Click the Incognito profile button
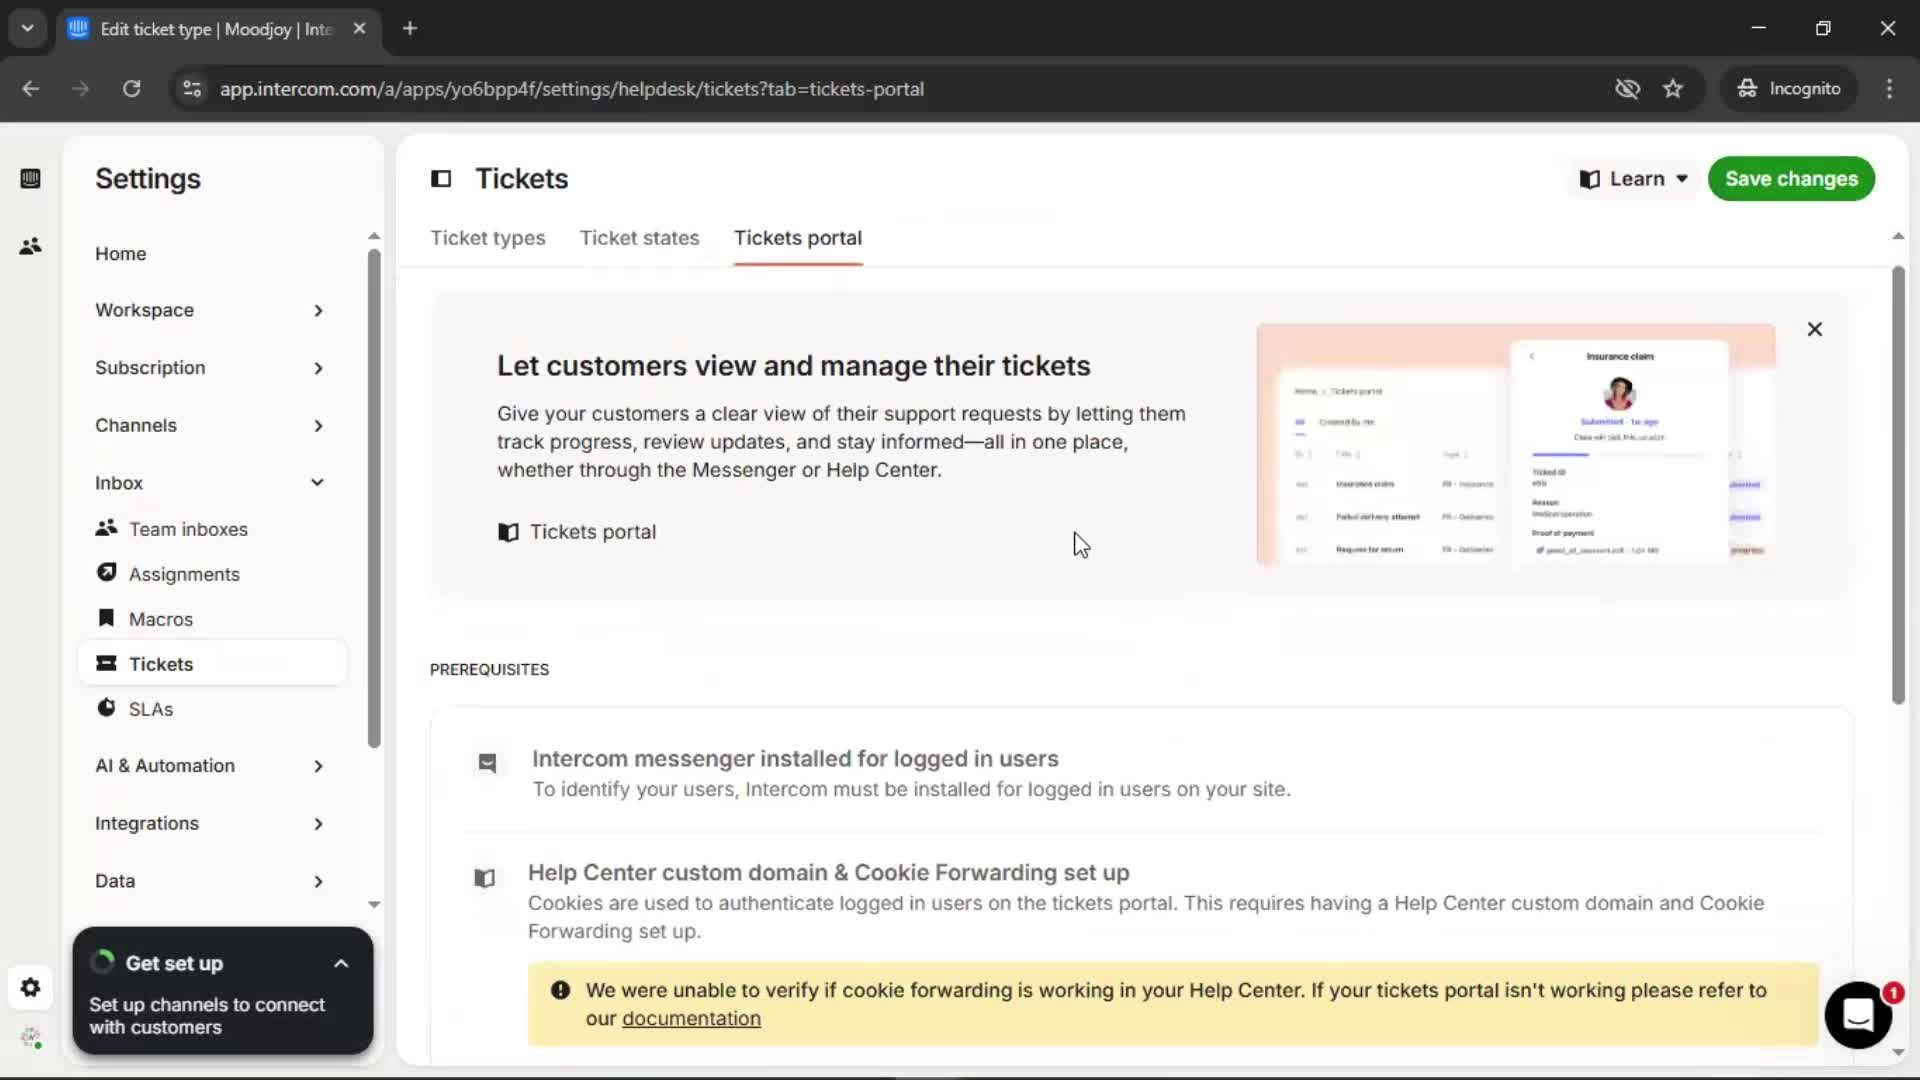1920x1080 pixels. [x=1789, y=89]
